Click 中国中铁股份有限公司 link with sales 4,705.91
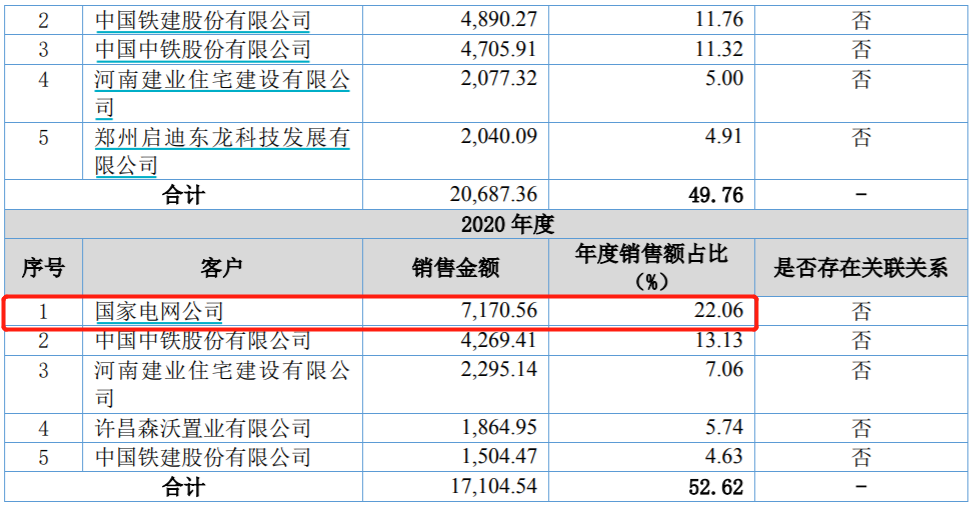The height and width of the screenshot is (506, 971). pos(202,50)
